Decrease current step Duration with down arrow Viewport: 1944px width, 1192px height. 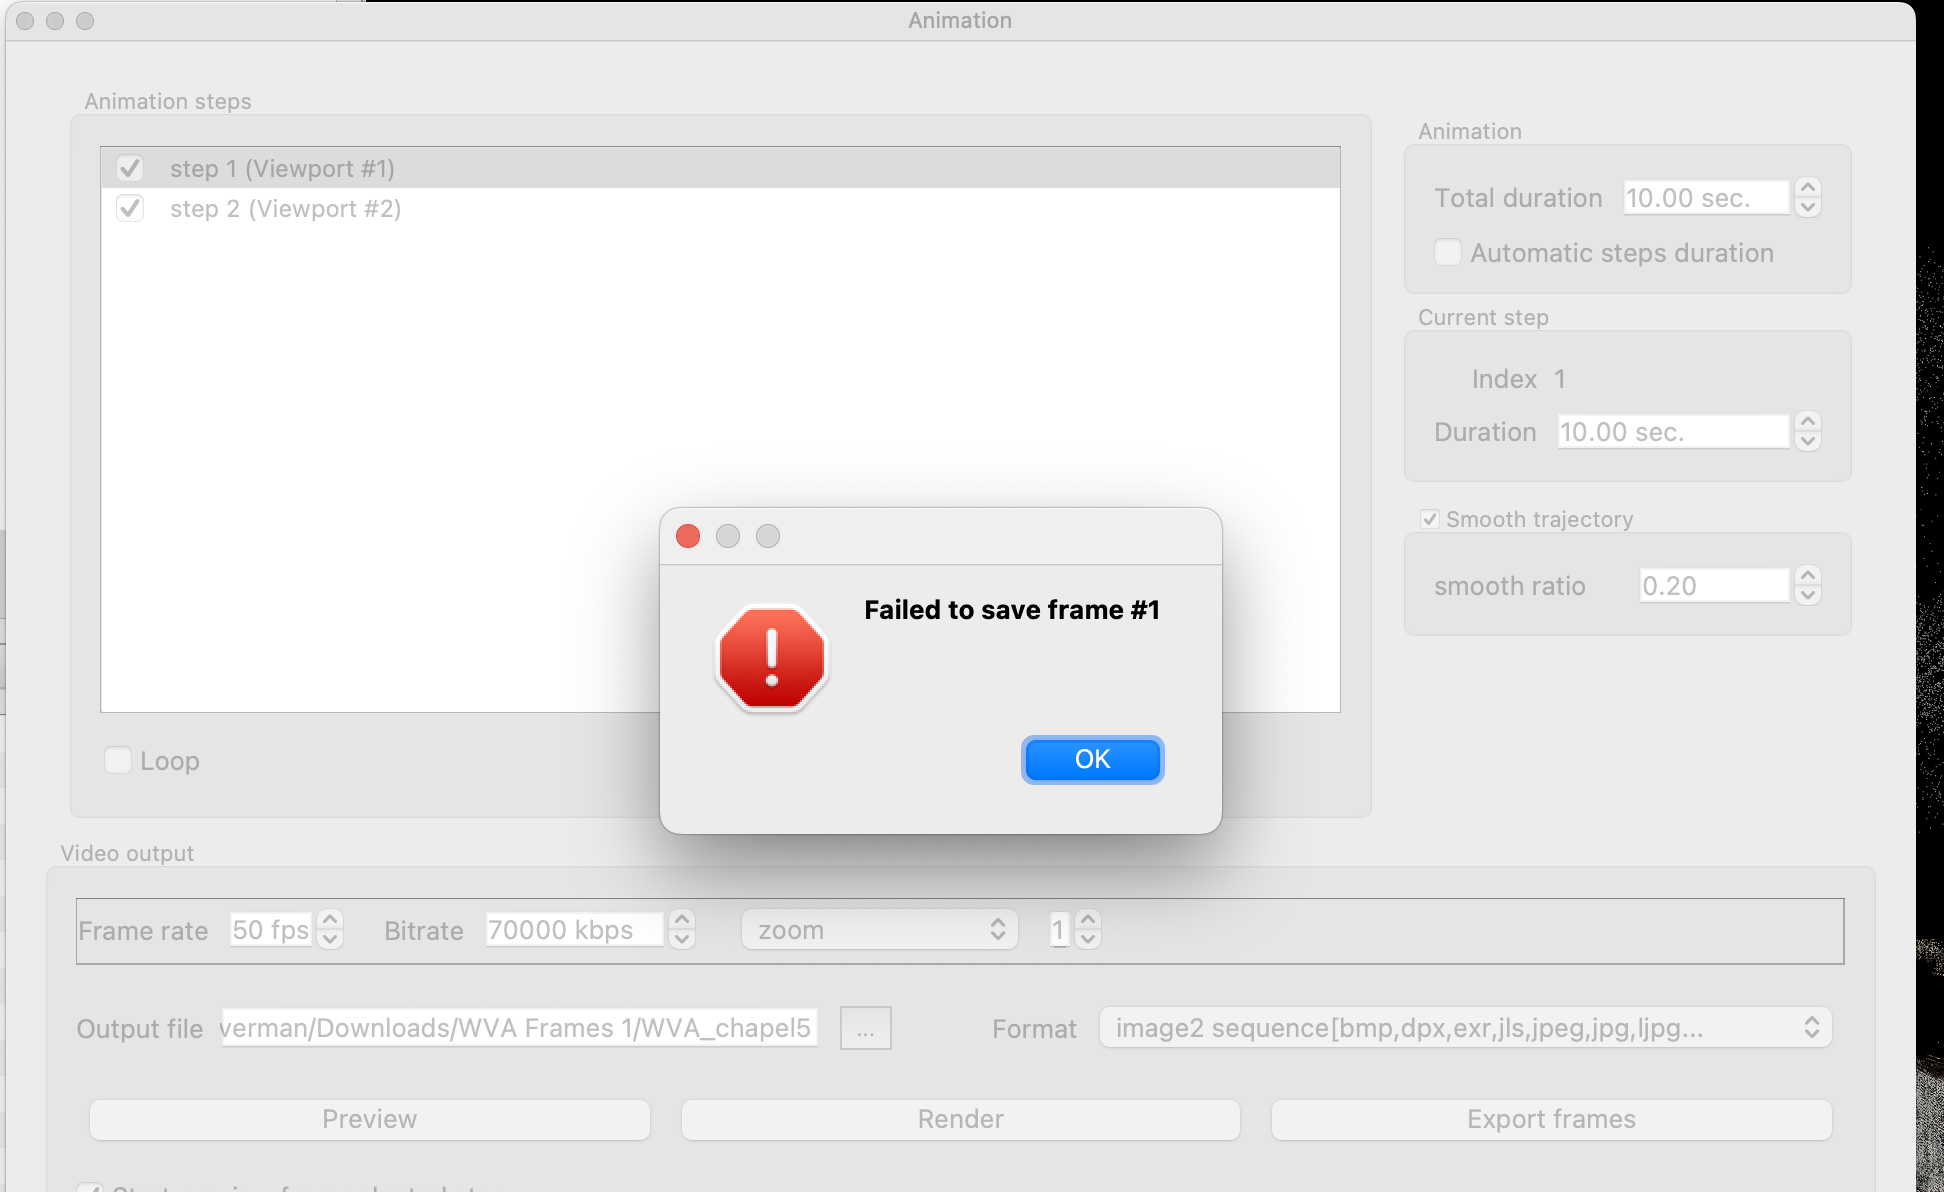[1808, 440]
